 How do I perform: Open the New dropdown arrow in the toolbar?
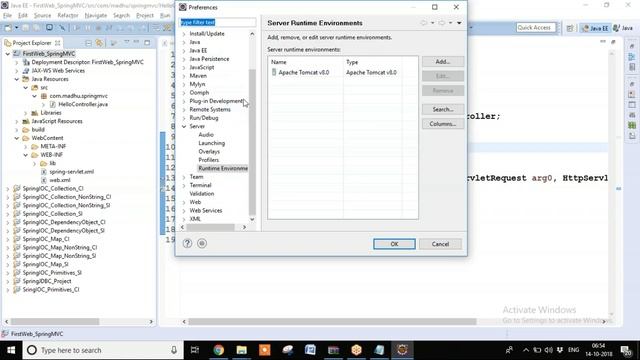point(16,28)
